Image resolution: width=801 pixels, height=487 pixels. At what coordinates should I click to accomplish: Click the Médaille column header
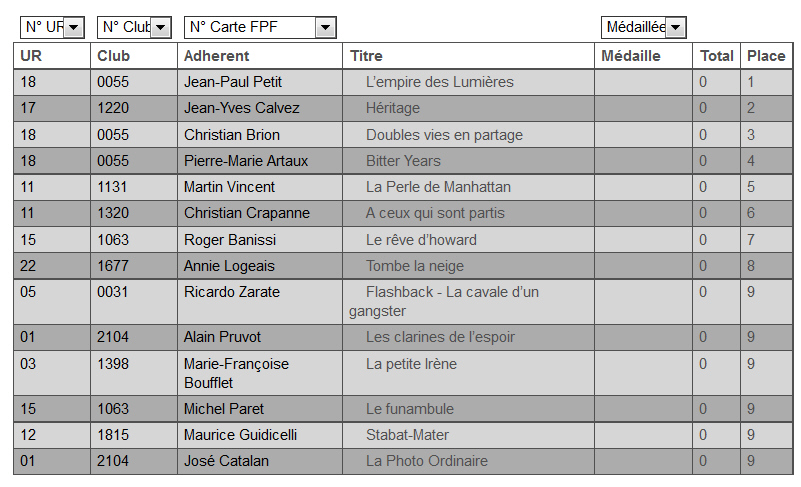(x=631, y=56)
